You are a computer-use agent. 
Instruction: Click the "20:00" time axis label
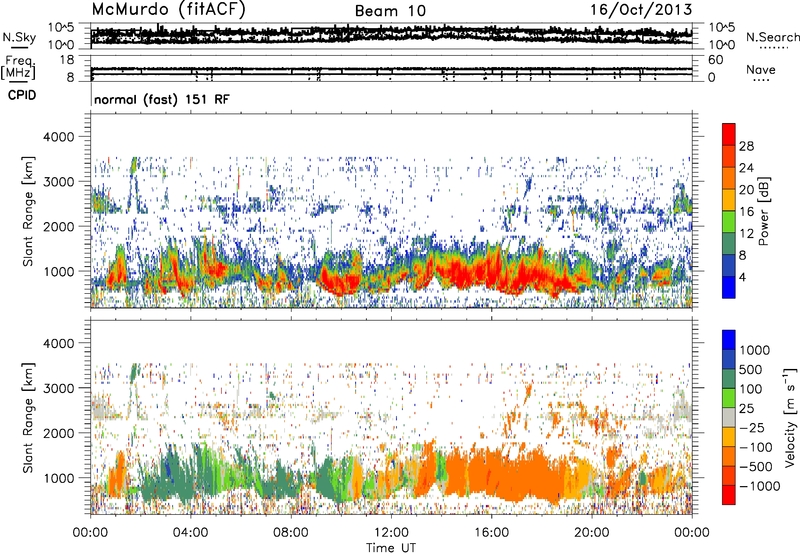point(592,533)
